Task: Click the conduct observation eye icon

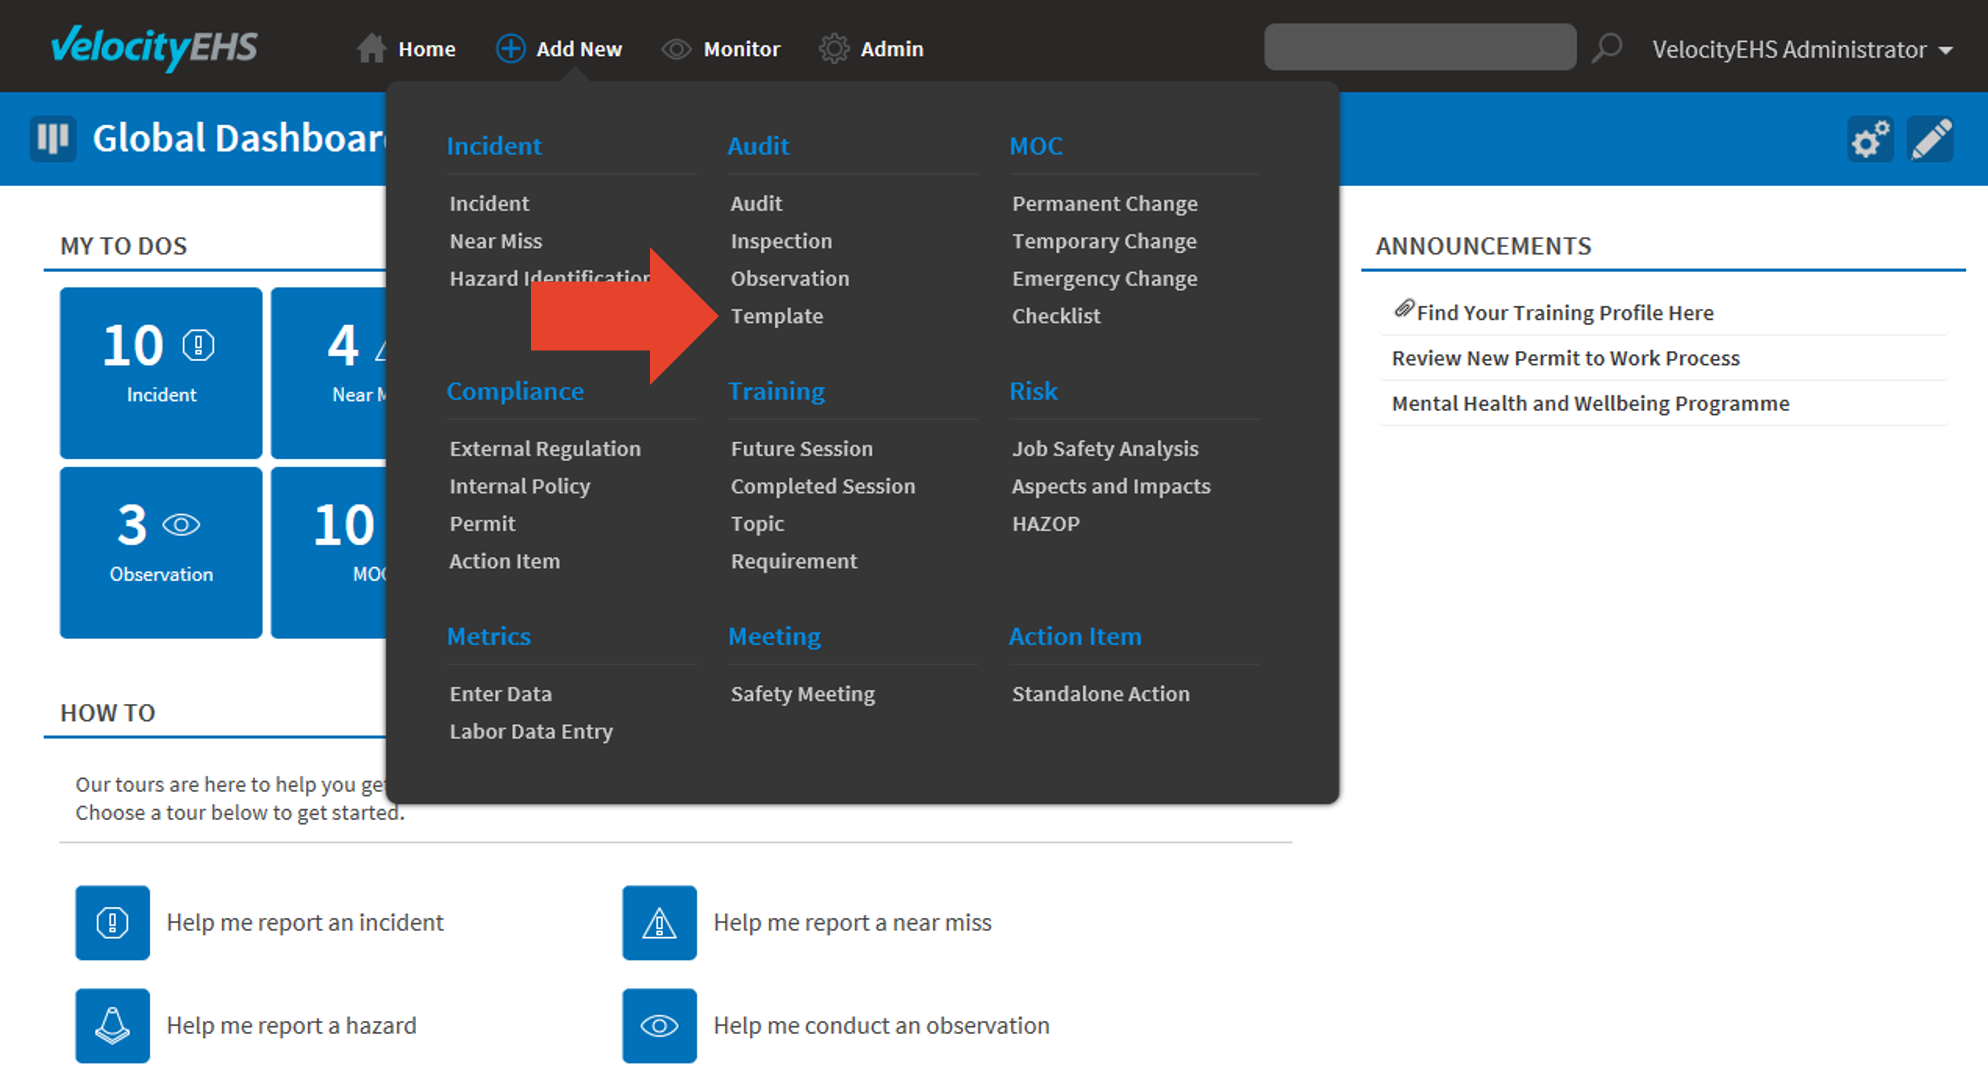Action: 659,1025
